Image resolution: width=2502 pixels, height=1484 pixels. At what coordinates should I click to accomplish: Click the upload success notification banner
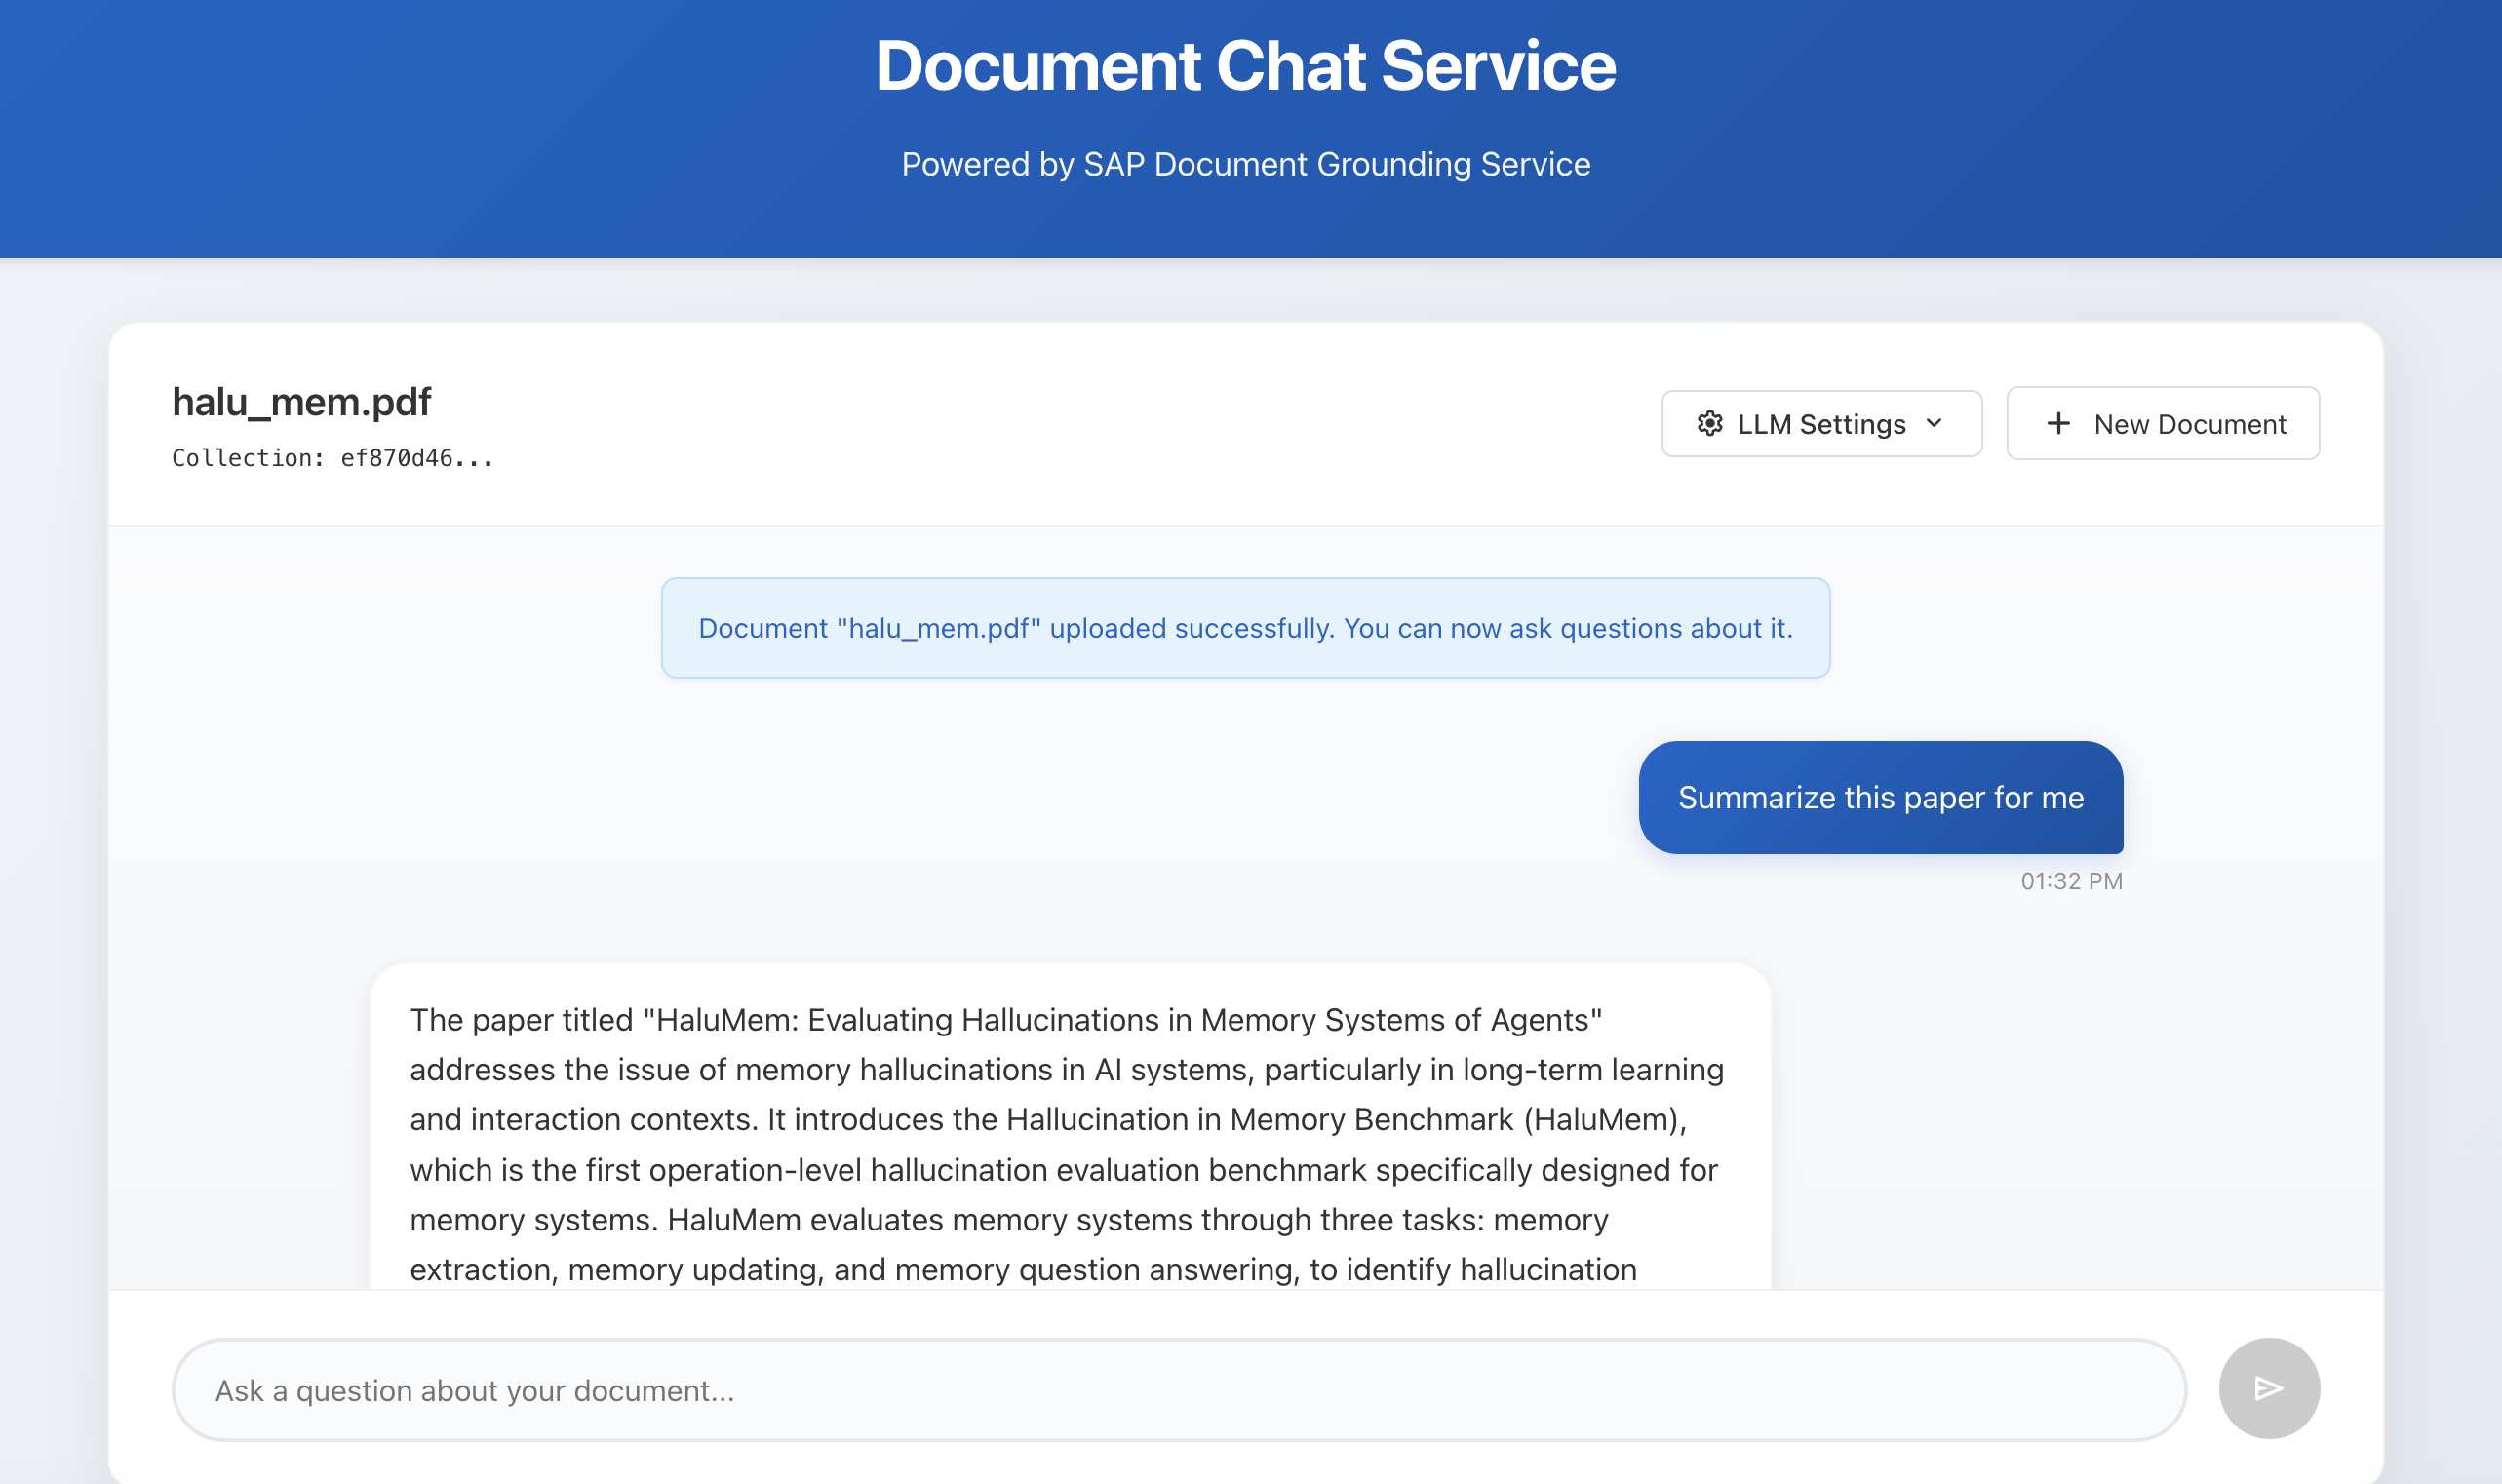tap(1245, 628)
